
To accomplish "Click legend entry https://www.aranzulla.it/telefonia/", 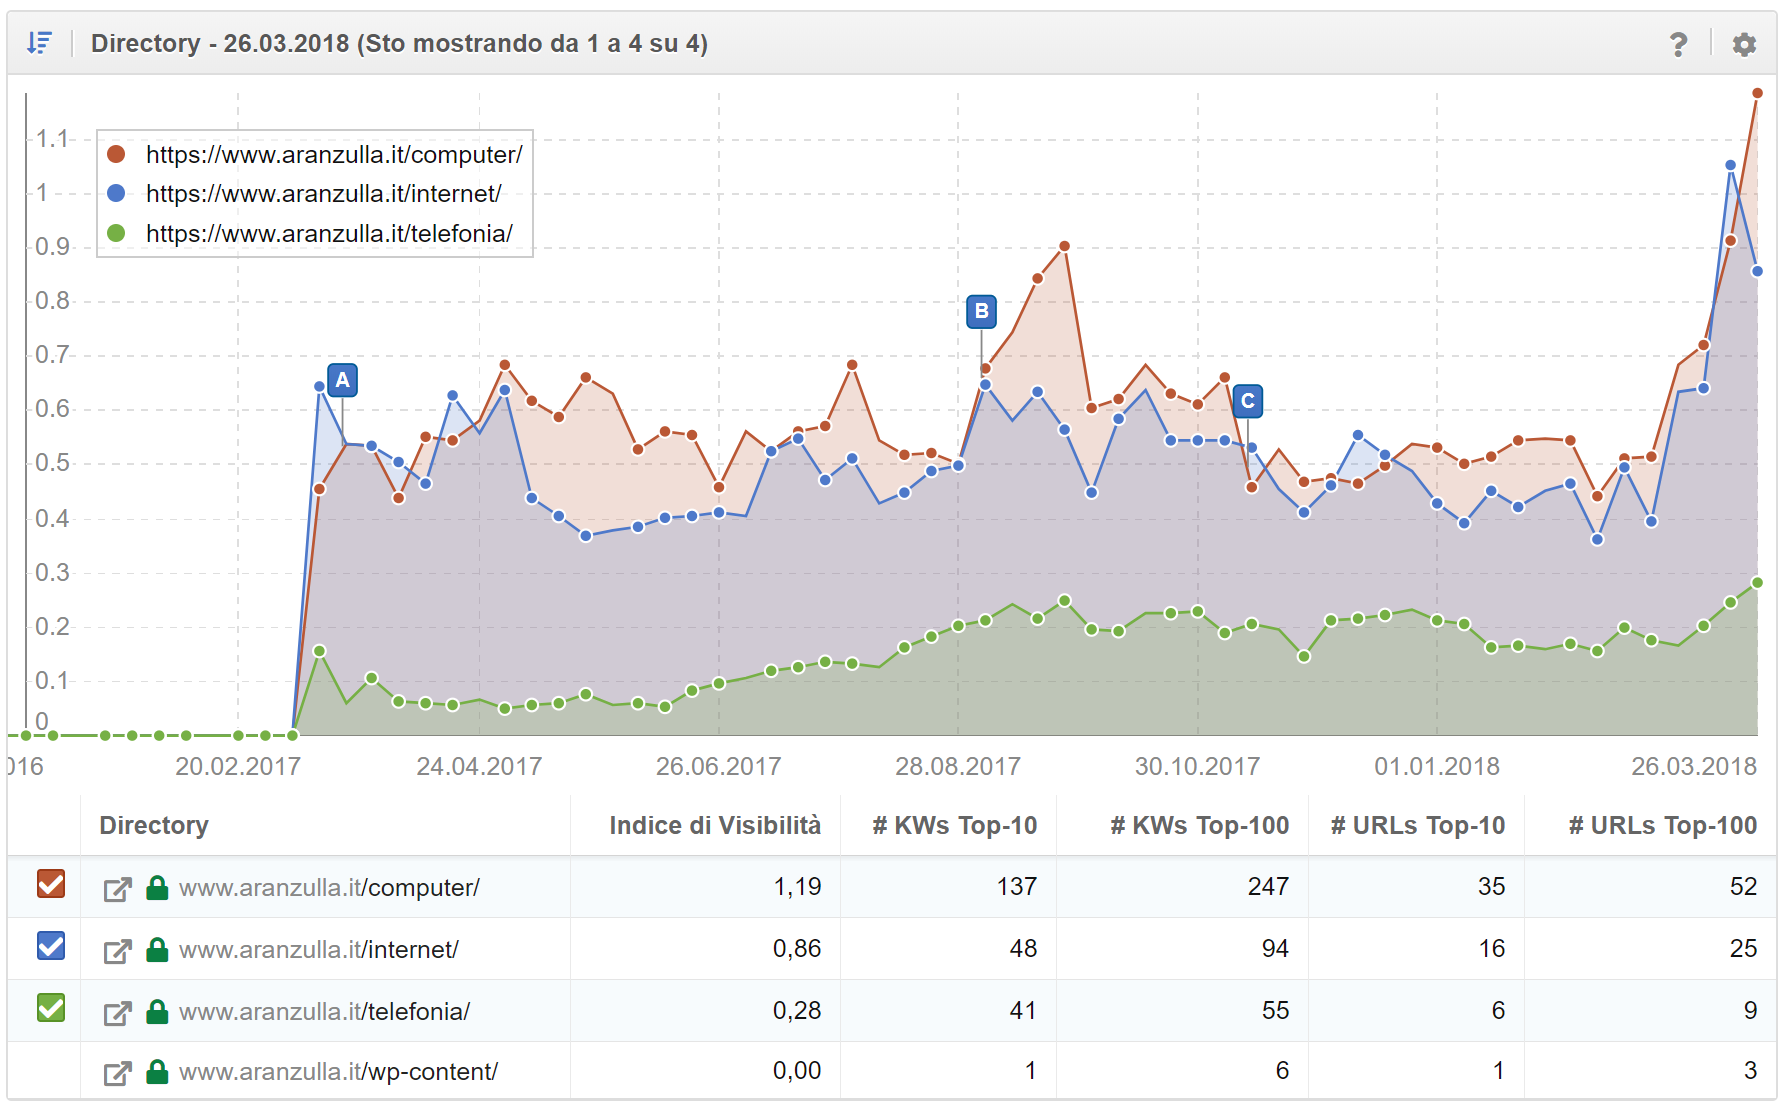I will click(329, 234).
